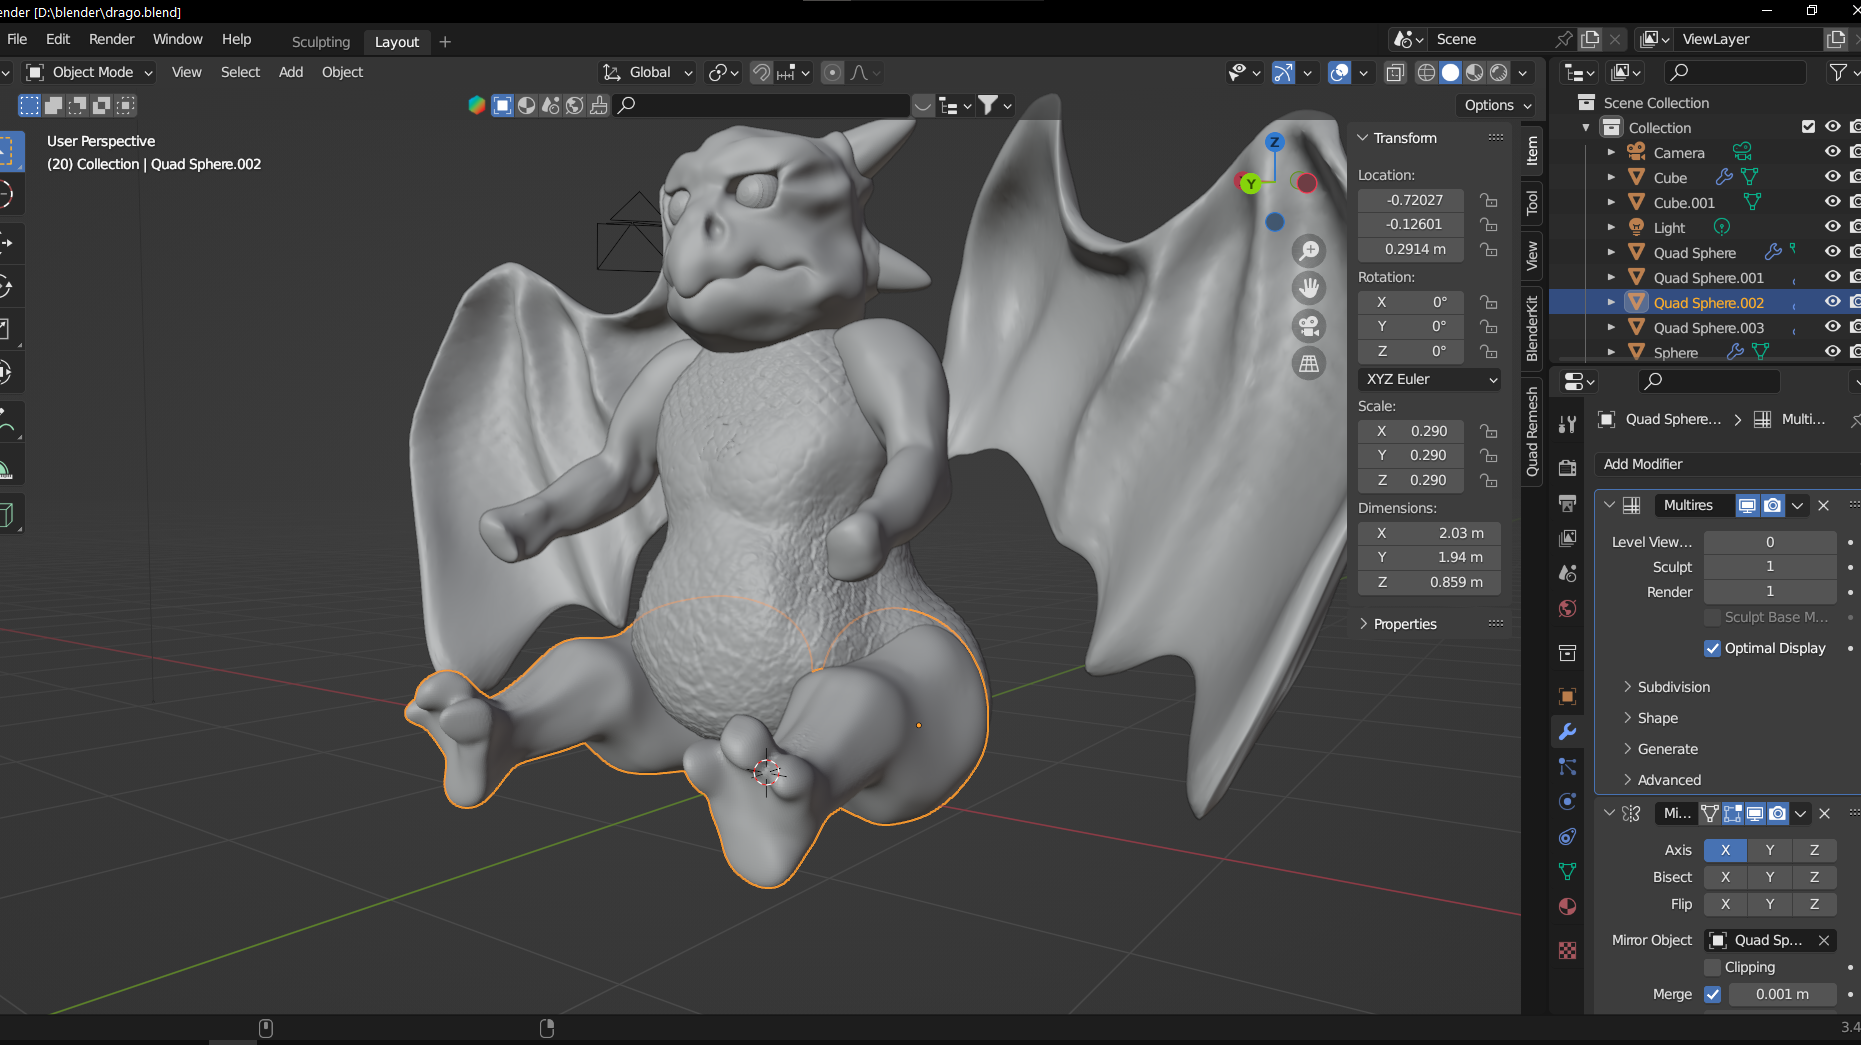1861x1045 pixels.
Task: Enable the Clipping checkbox
Action: click(x=1712, y=967)
